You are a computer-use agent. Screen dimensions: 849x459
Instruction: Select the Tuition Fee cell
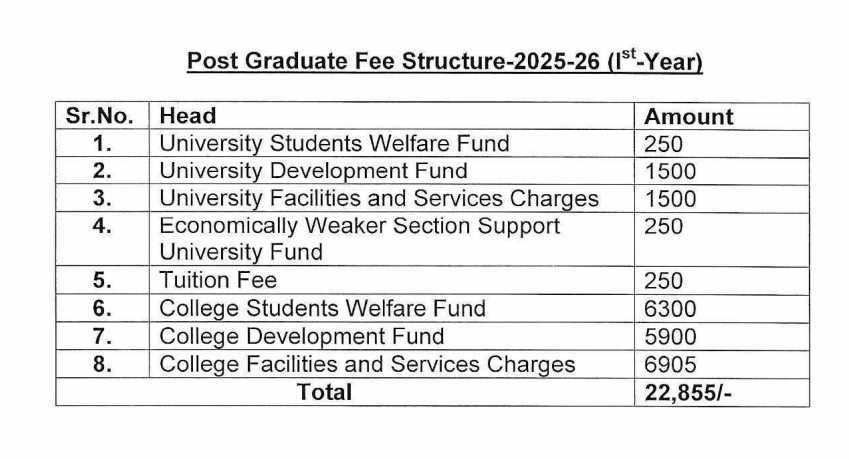218,281
